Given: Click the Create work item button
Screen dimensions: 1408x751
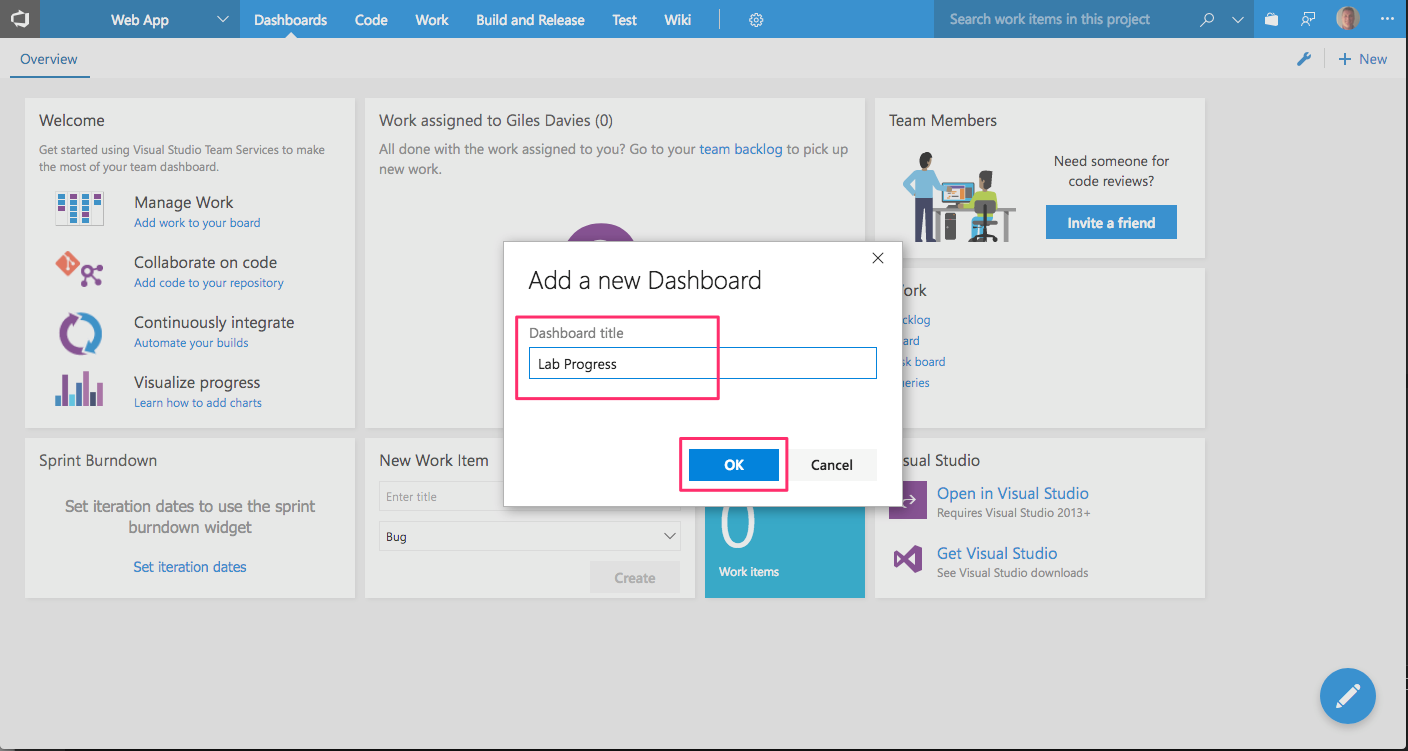Looking at the screenshot, I should 635,577.
